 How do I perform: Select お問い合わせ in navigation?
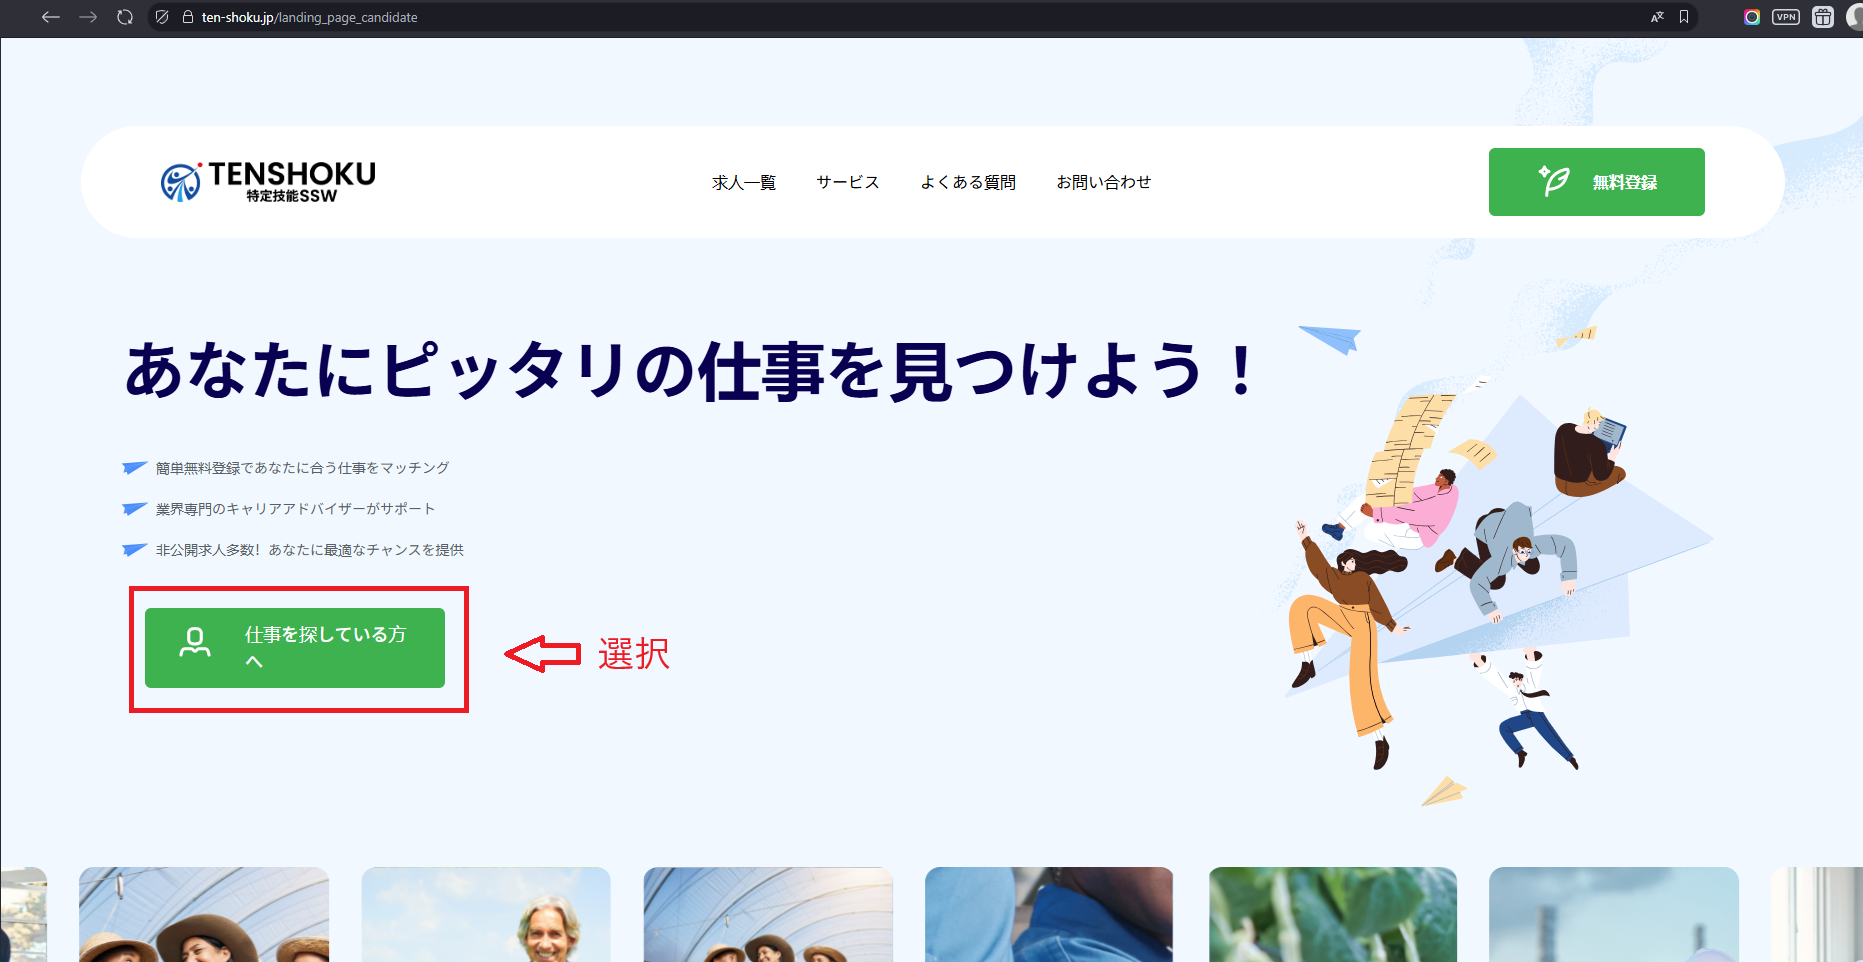point(1103,182)
